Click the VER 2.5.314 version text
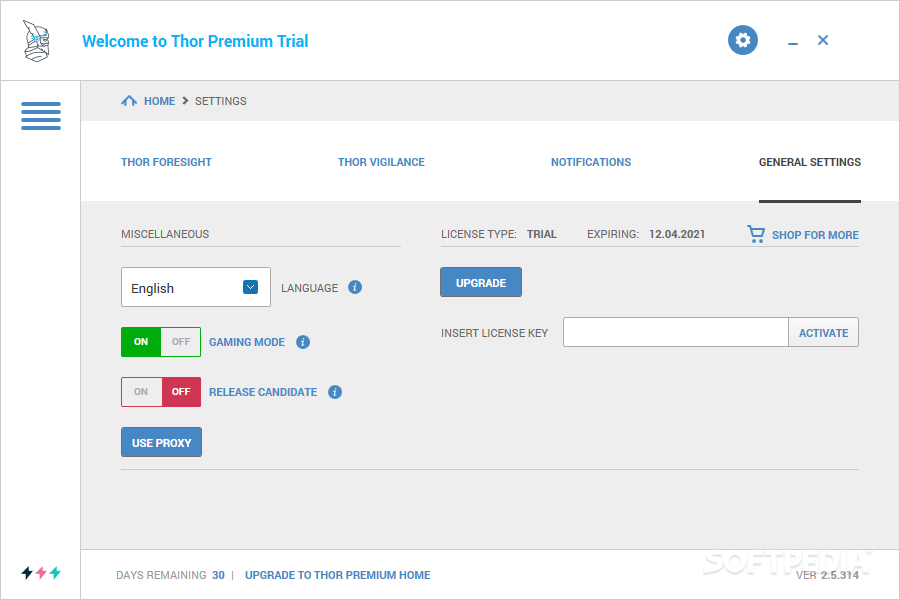This screenshot has width=900, height=600. coord(827,575)
